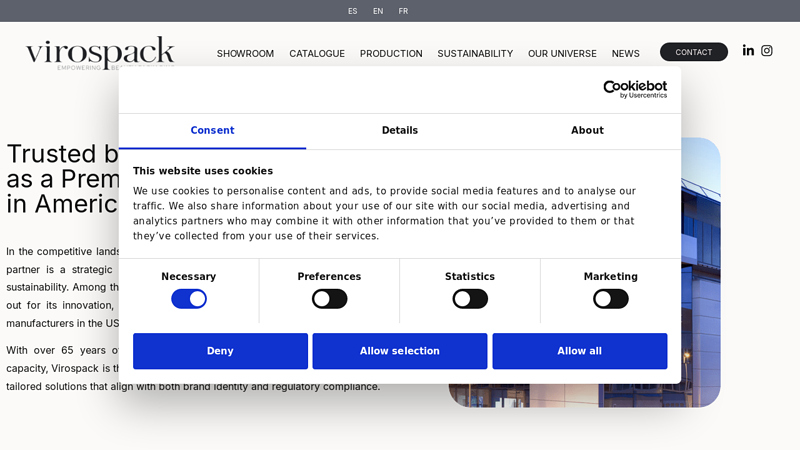800x450 pixels.
Task: Turn on the Marketing cookies toggle
Action: [611, 298]
